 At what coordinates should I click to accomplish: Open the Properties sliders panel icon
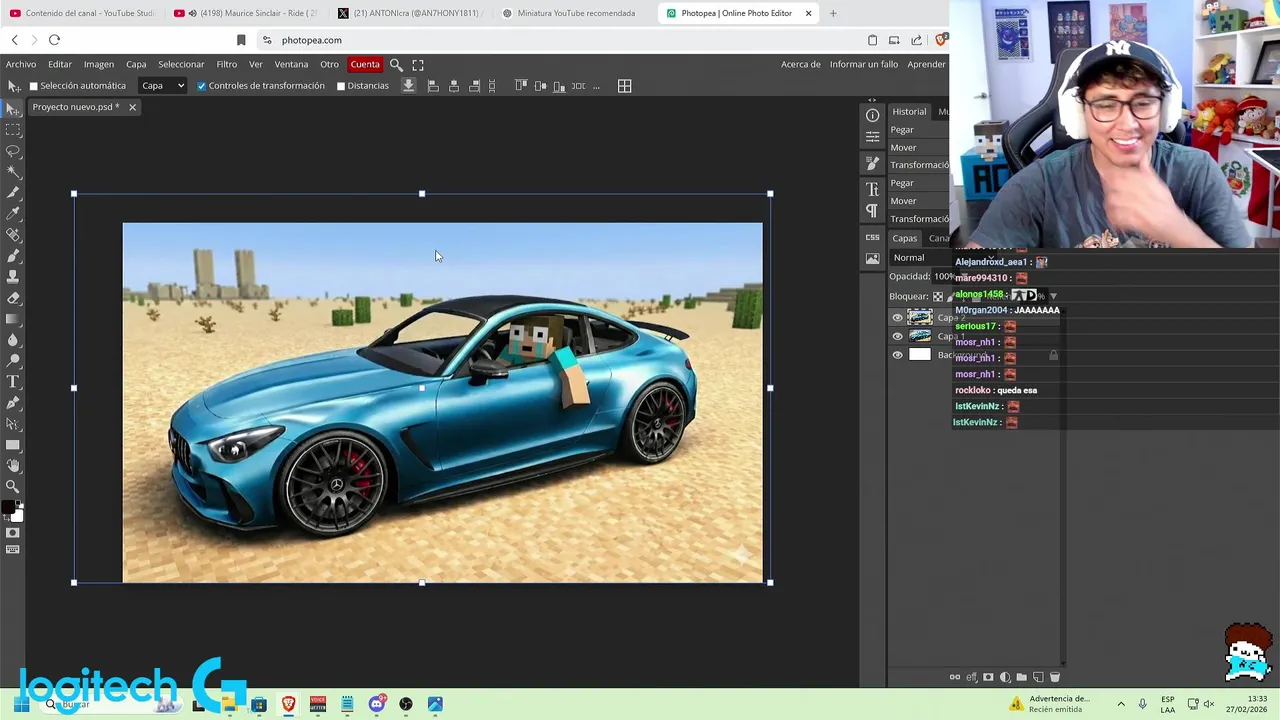872,136
